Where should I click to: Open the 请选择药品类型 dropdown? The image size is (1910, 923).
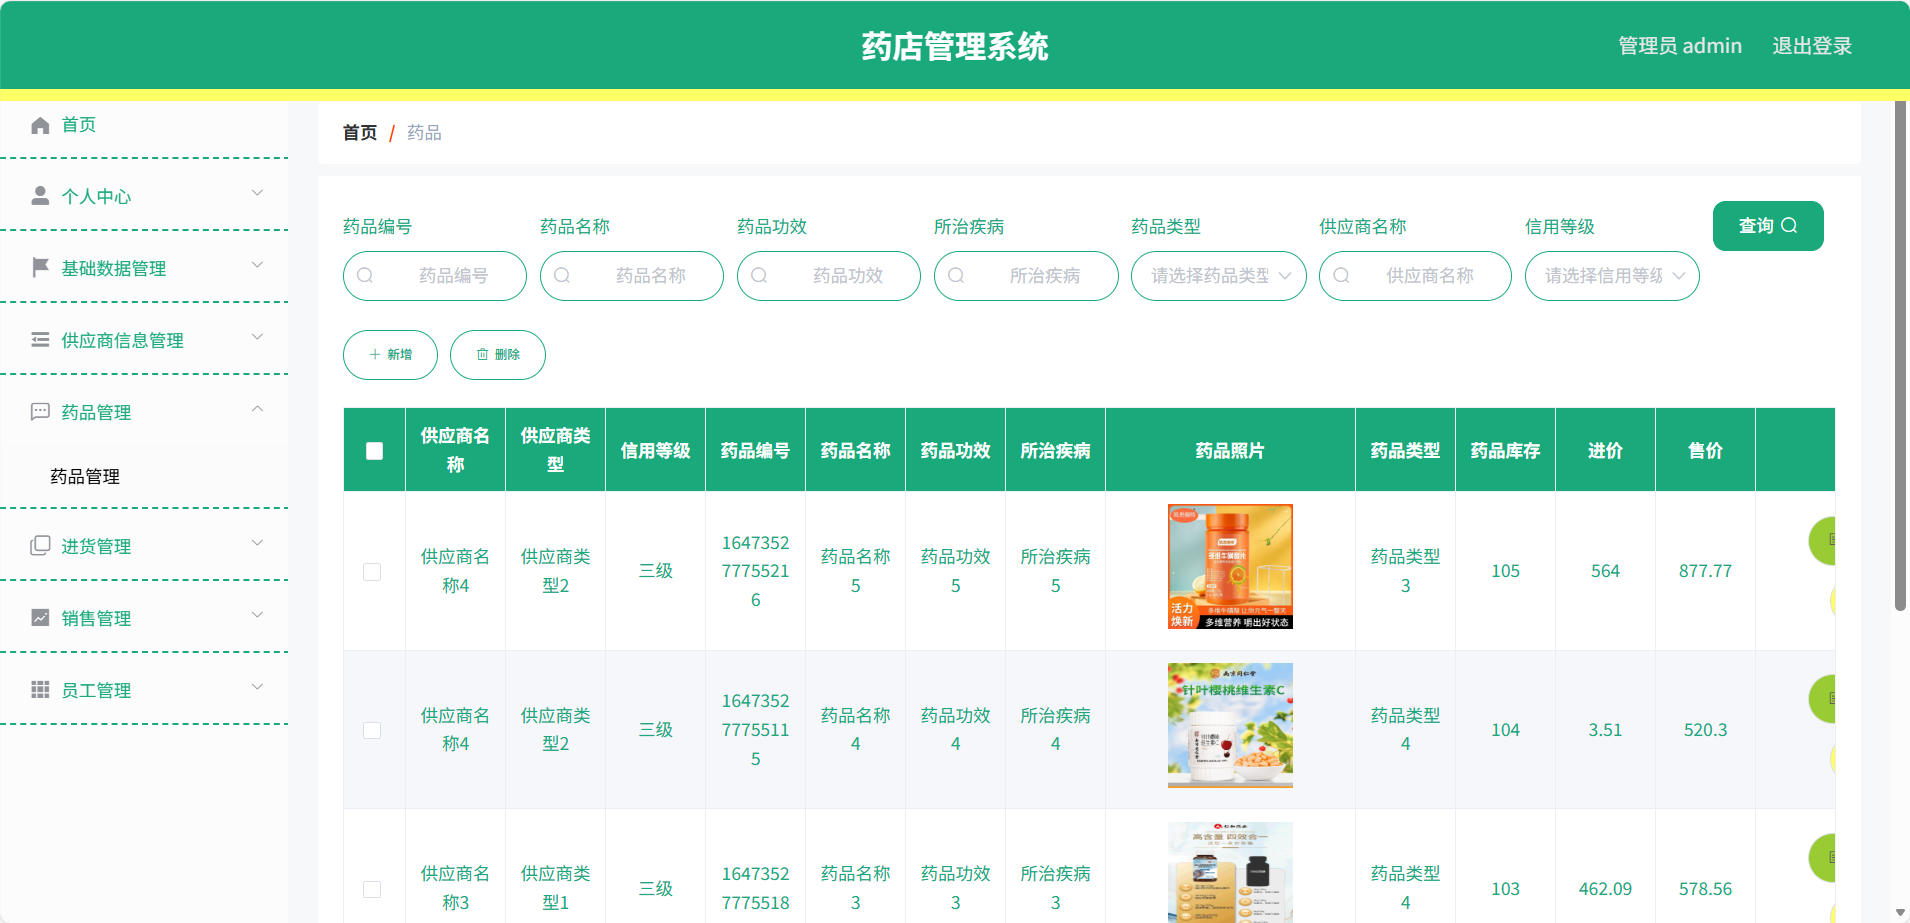(x=1218, y=276)
